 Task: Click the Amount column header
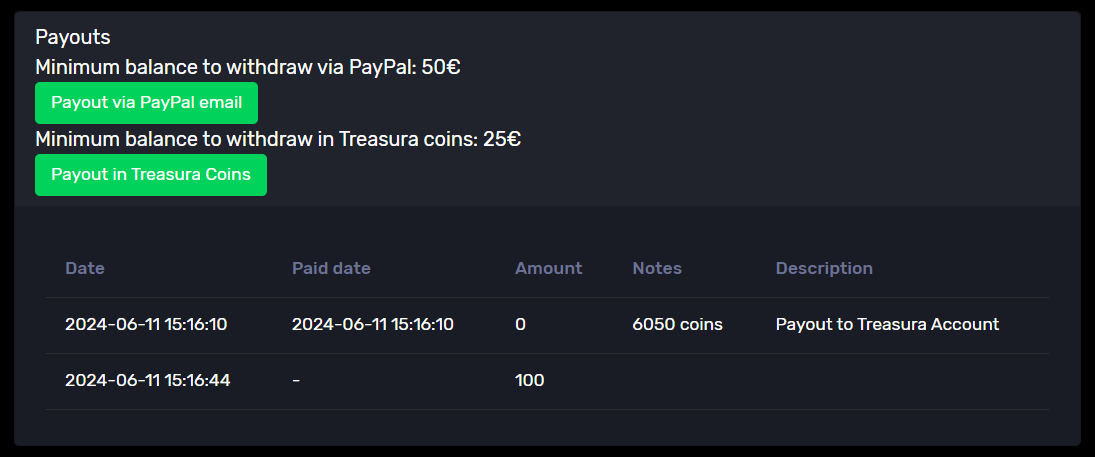548,268
